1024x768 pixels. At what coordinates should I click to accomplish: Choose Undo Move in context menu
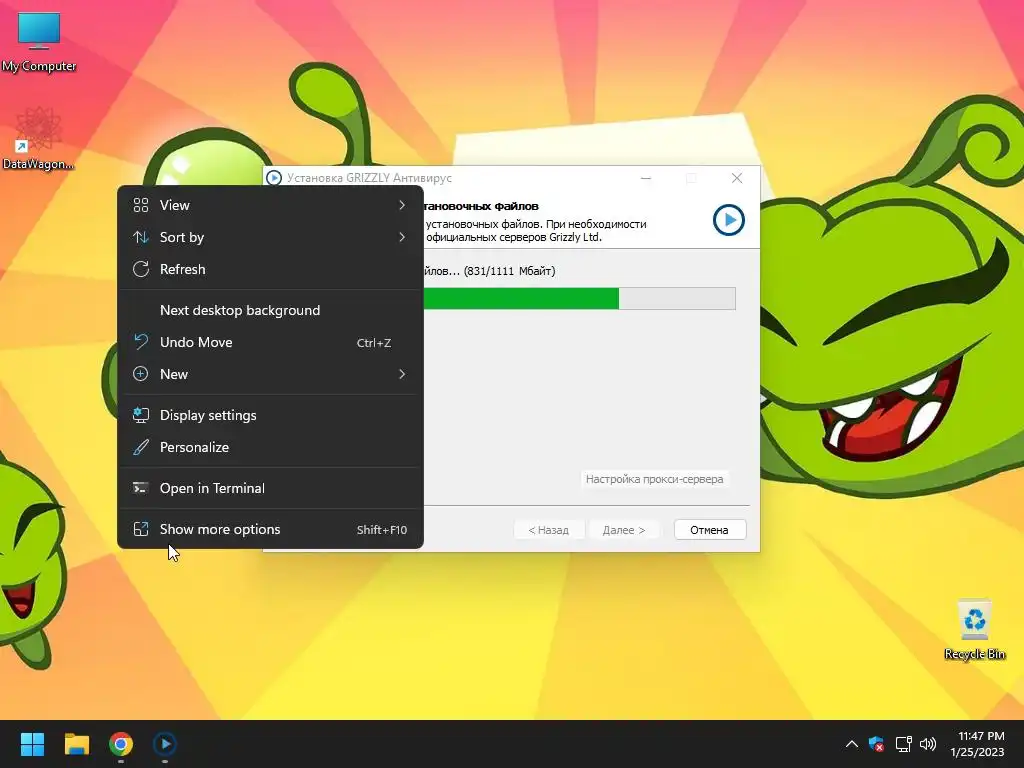coord(270,342)
